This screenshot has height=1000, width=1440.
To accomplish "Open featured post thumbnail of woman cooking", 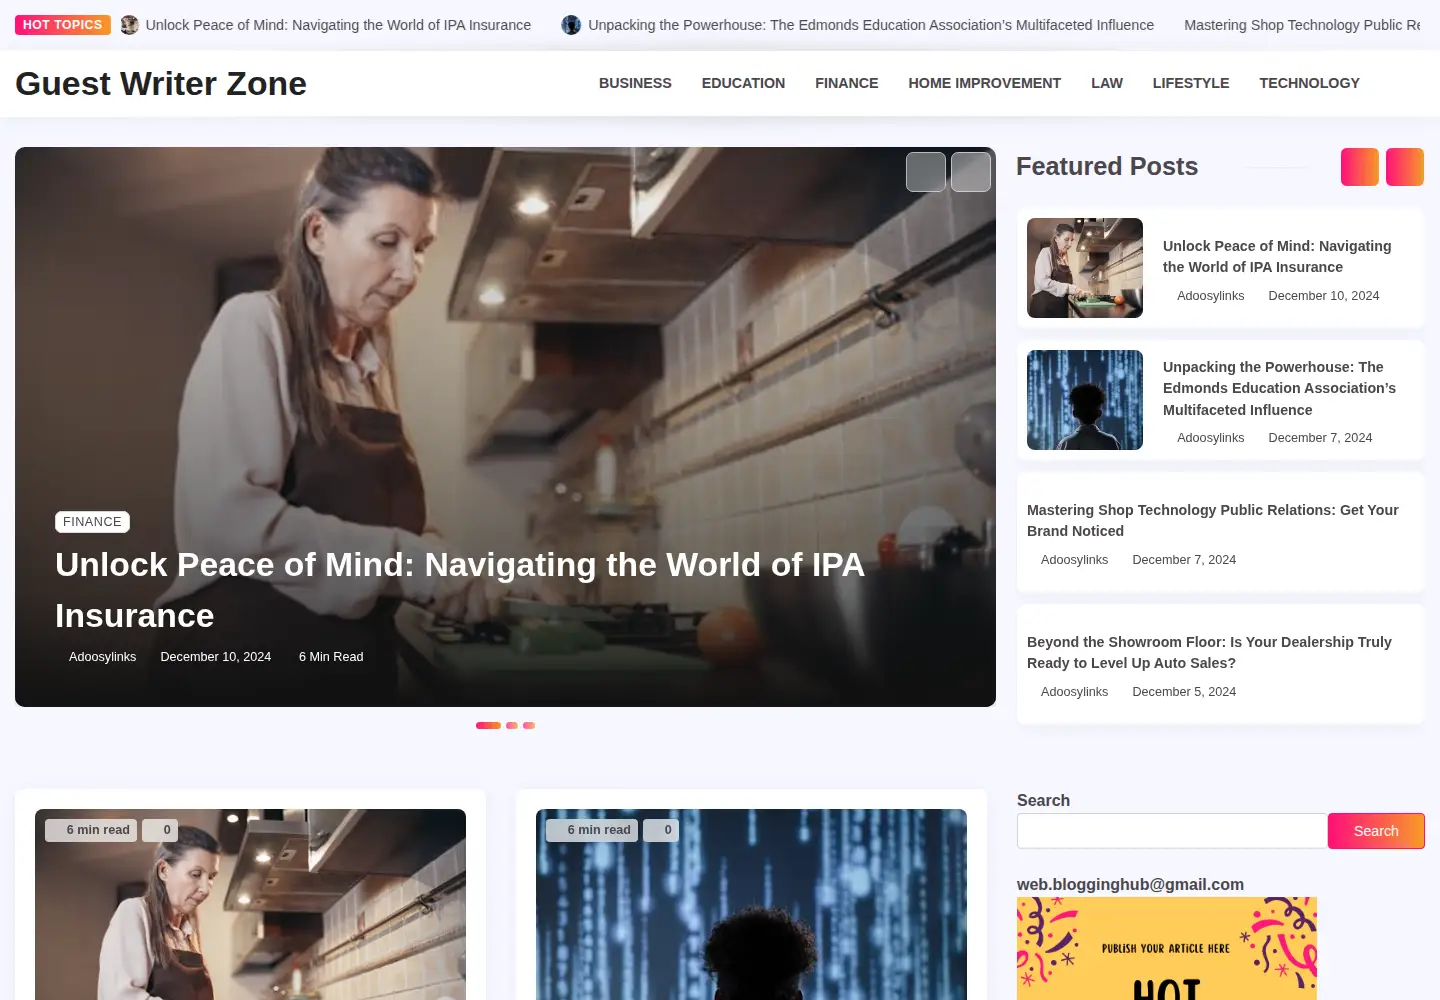I will (x=1085, y=268).
